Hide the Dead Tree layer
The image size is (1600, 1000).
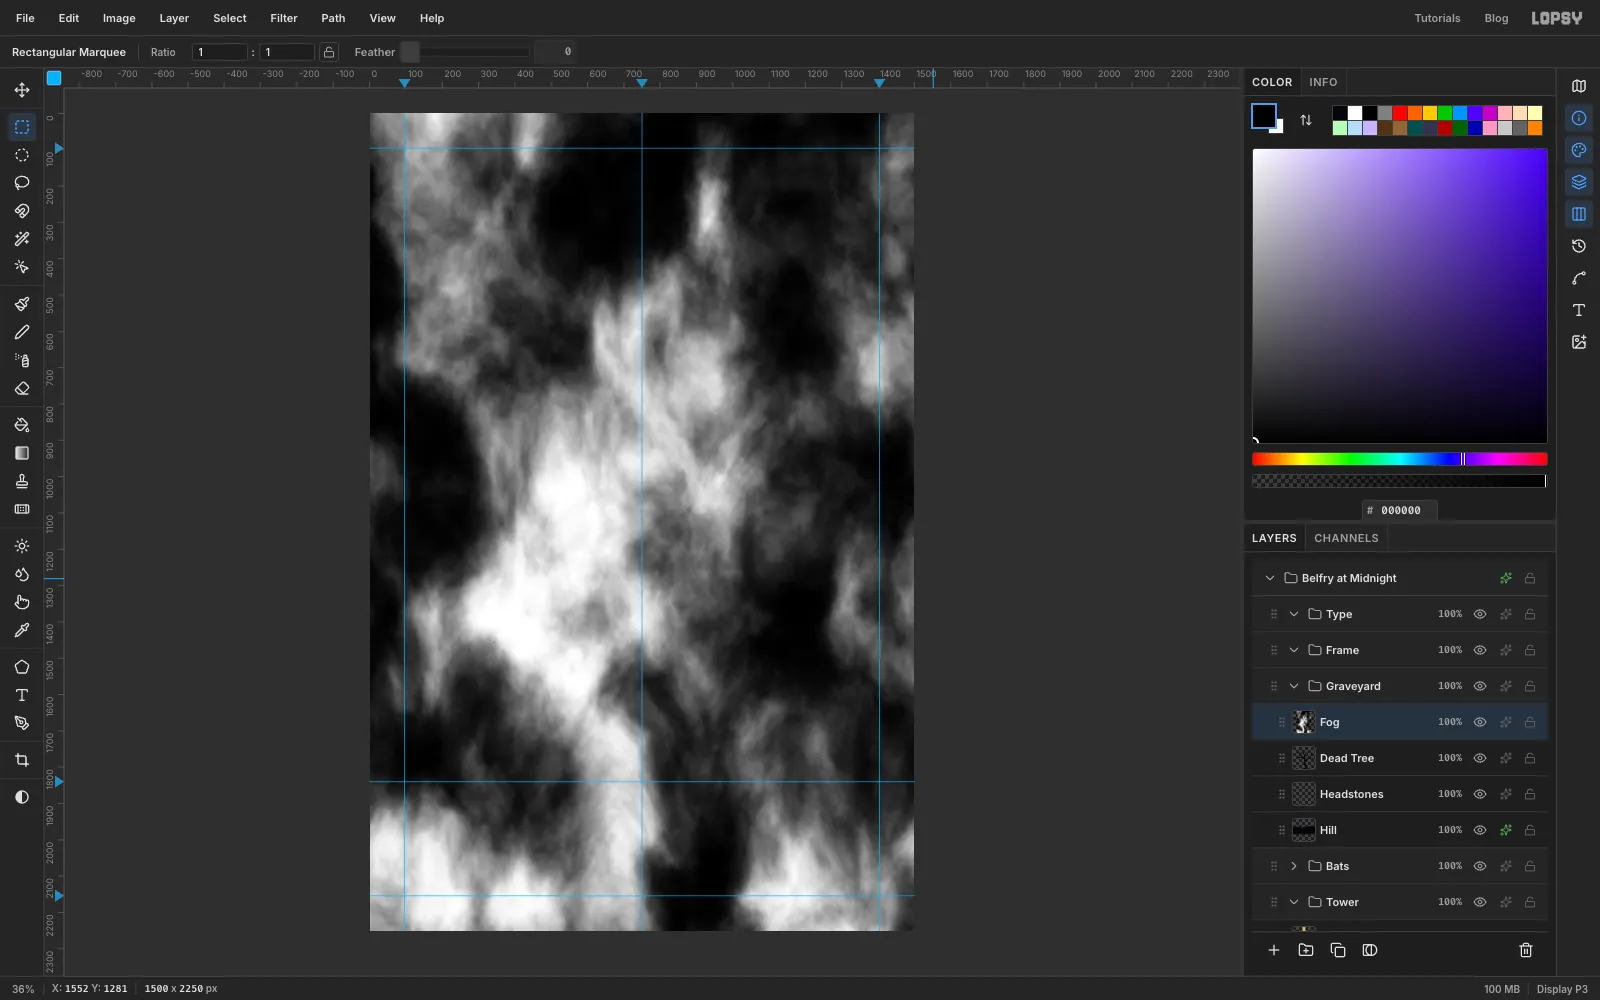tap(1480, 758)
